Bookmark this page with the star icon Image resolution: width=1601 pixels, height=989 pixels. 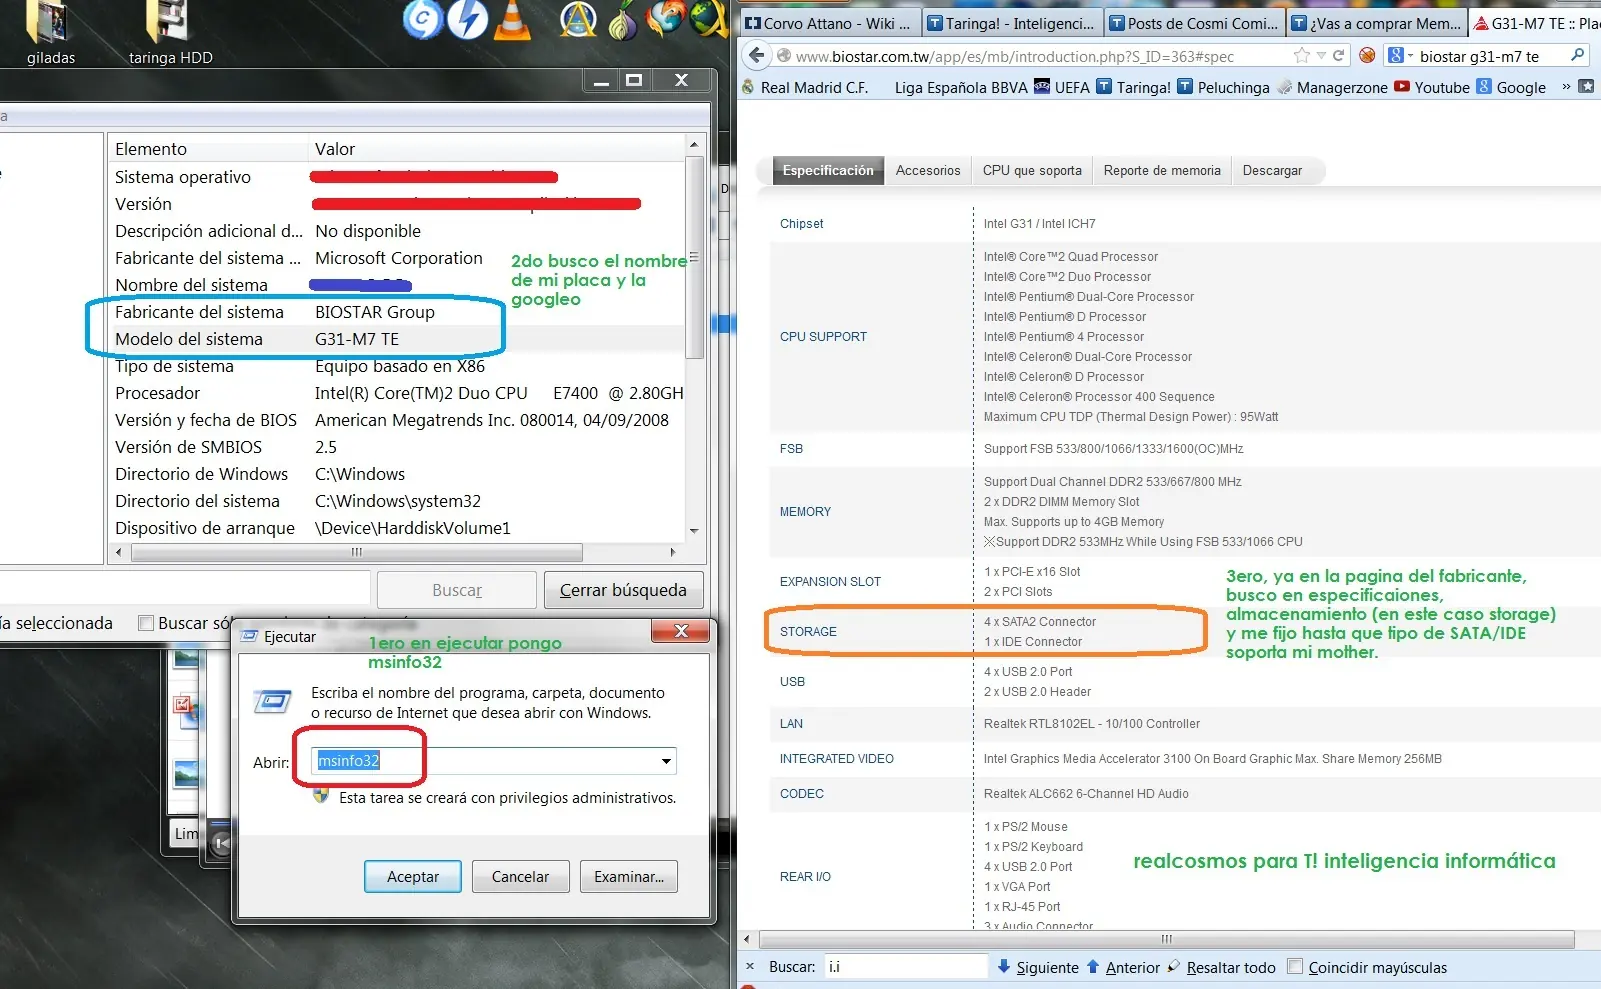click(1301, 56)
